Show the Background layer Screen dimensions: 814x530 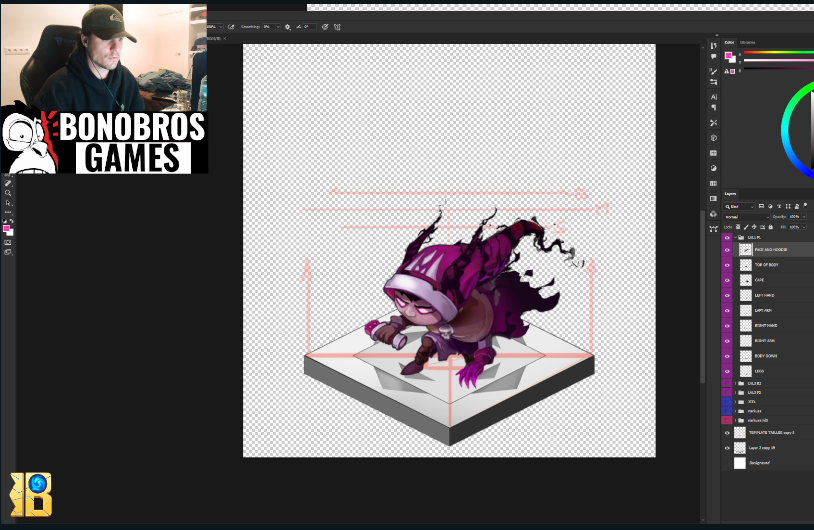727,463
